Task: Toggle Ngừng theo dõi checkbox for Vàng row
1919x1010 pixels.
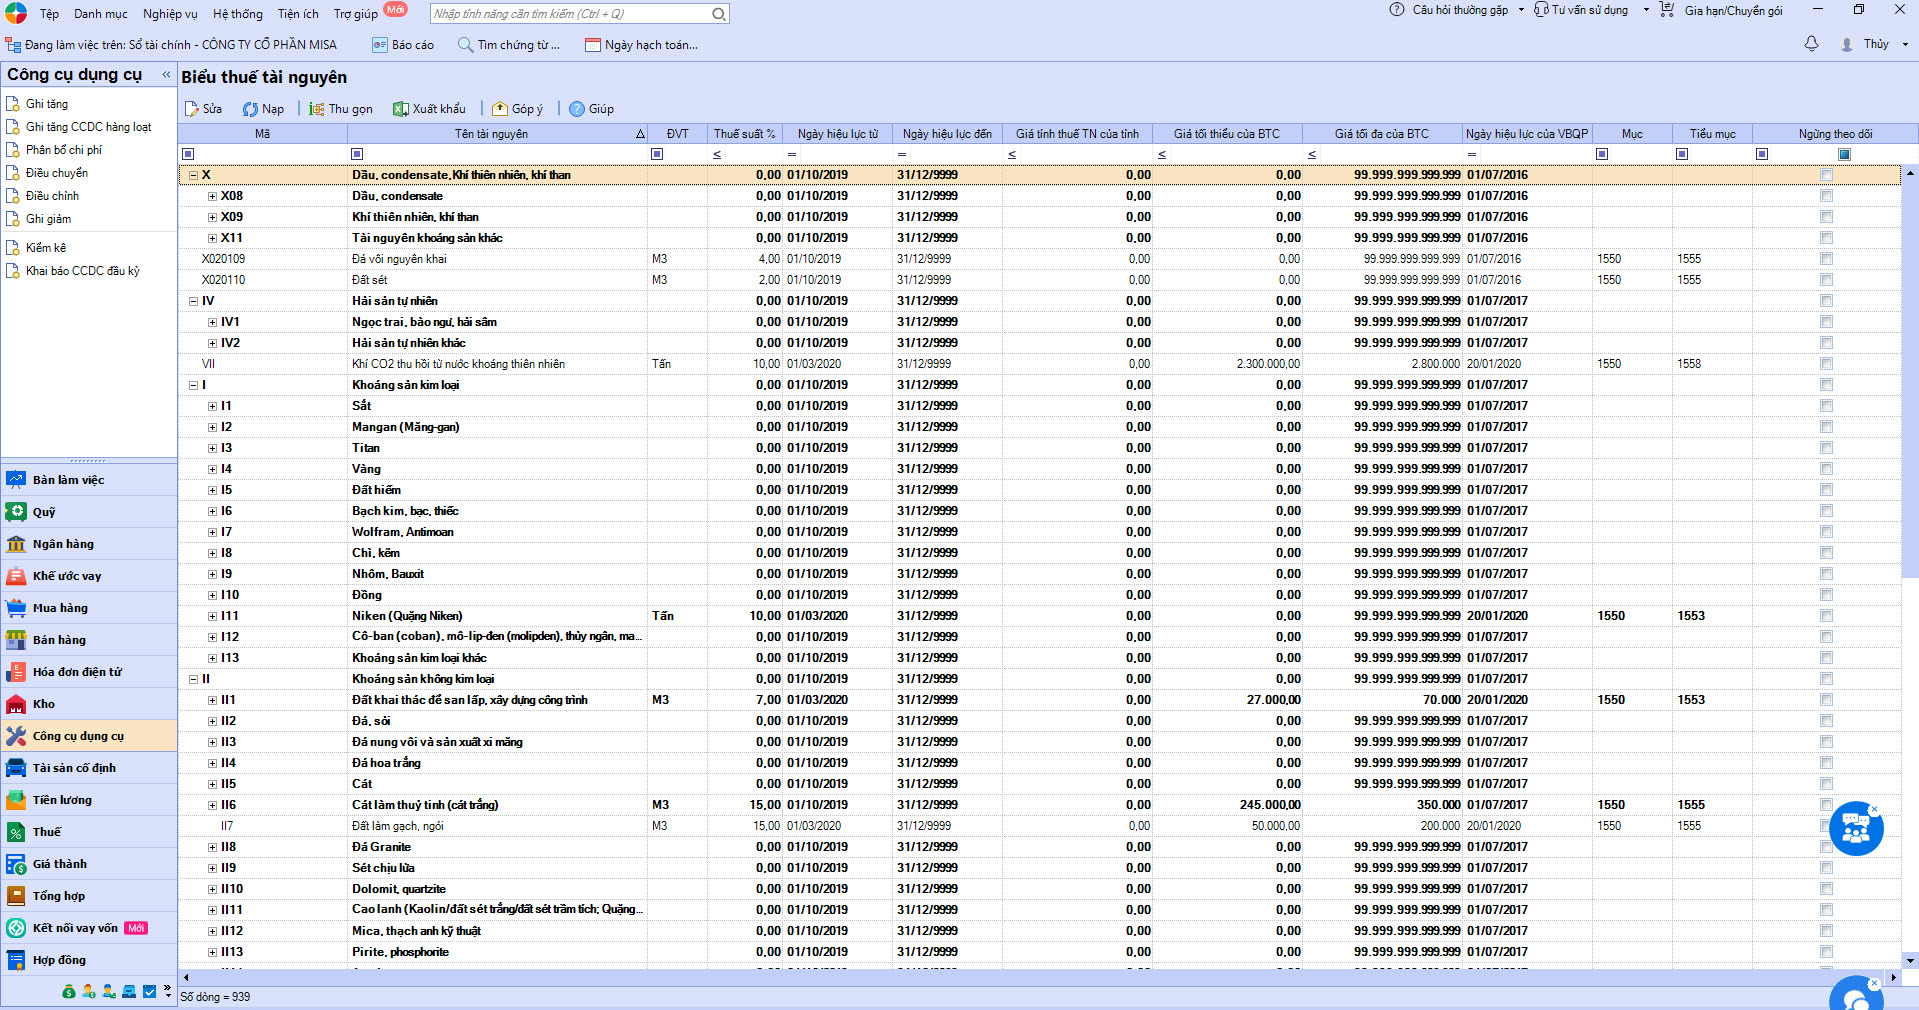Action: point(1826,469)
